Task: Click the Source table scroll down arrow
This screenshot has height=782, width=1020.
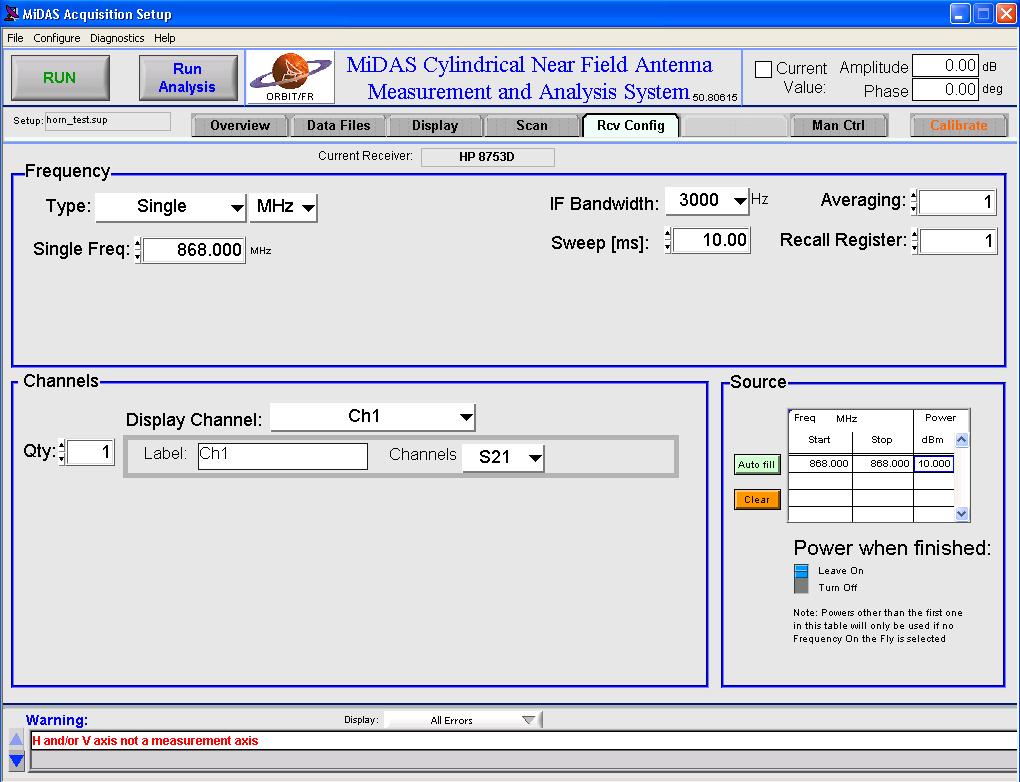Action: coord(962,514)
